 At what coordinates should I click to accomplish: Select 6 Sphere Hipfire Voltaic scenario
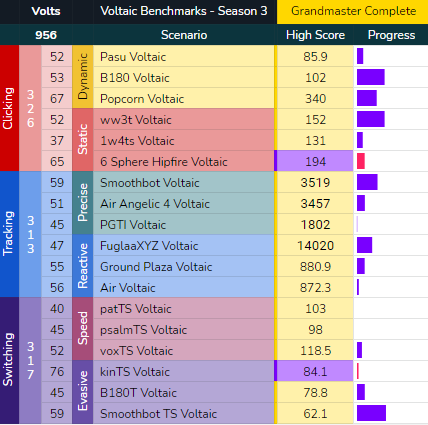click(x=184, y=162)
